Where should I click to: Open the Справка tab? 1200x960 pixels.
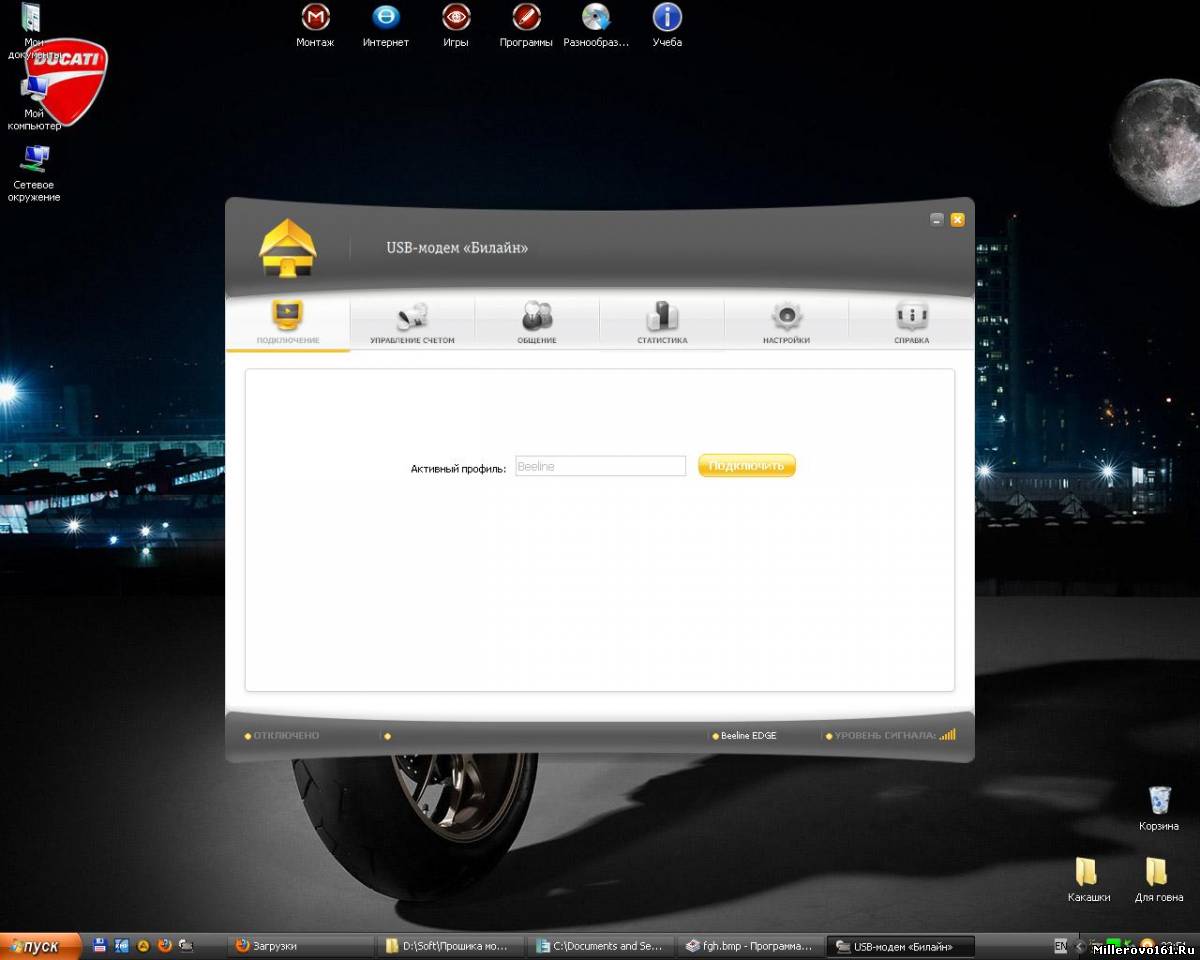click(911, 323)
